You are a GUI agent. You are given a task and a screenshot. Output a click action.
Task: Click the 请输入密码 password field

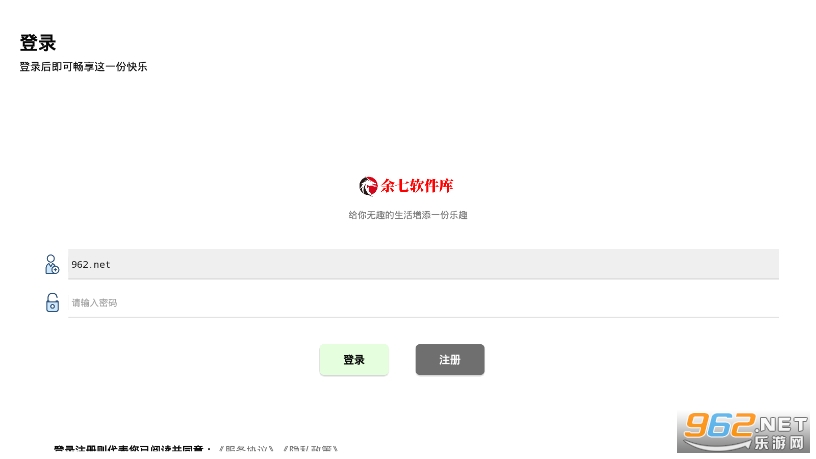pos(423,302)
